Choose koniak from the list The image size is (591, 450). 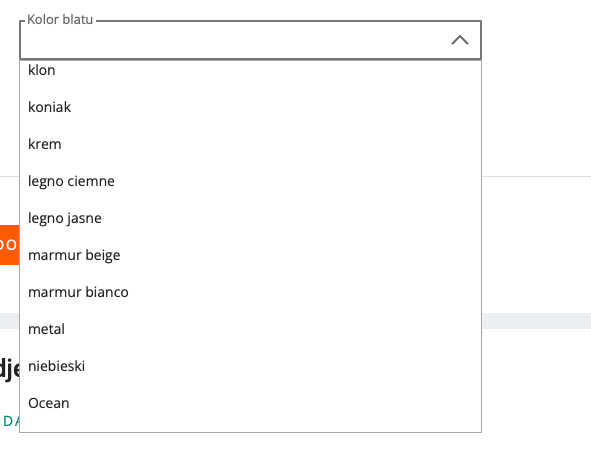(x=250, y=107)
